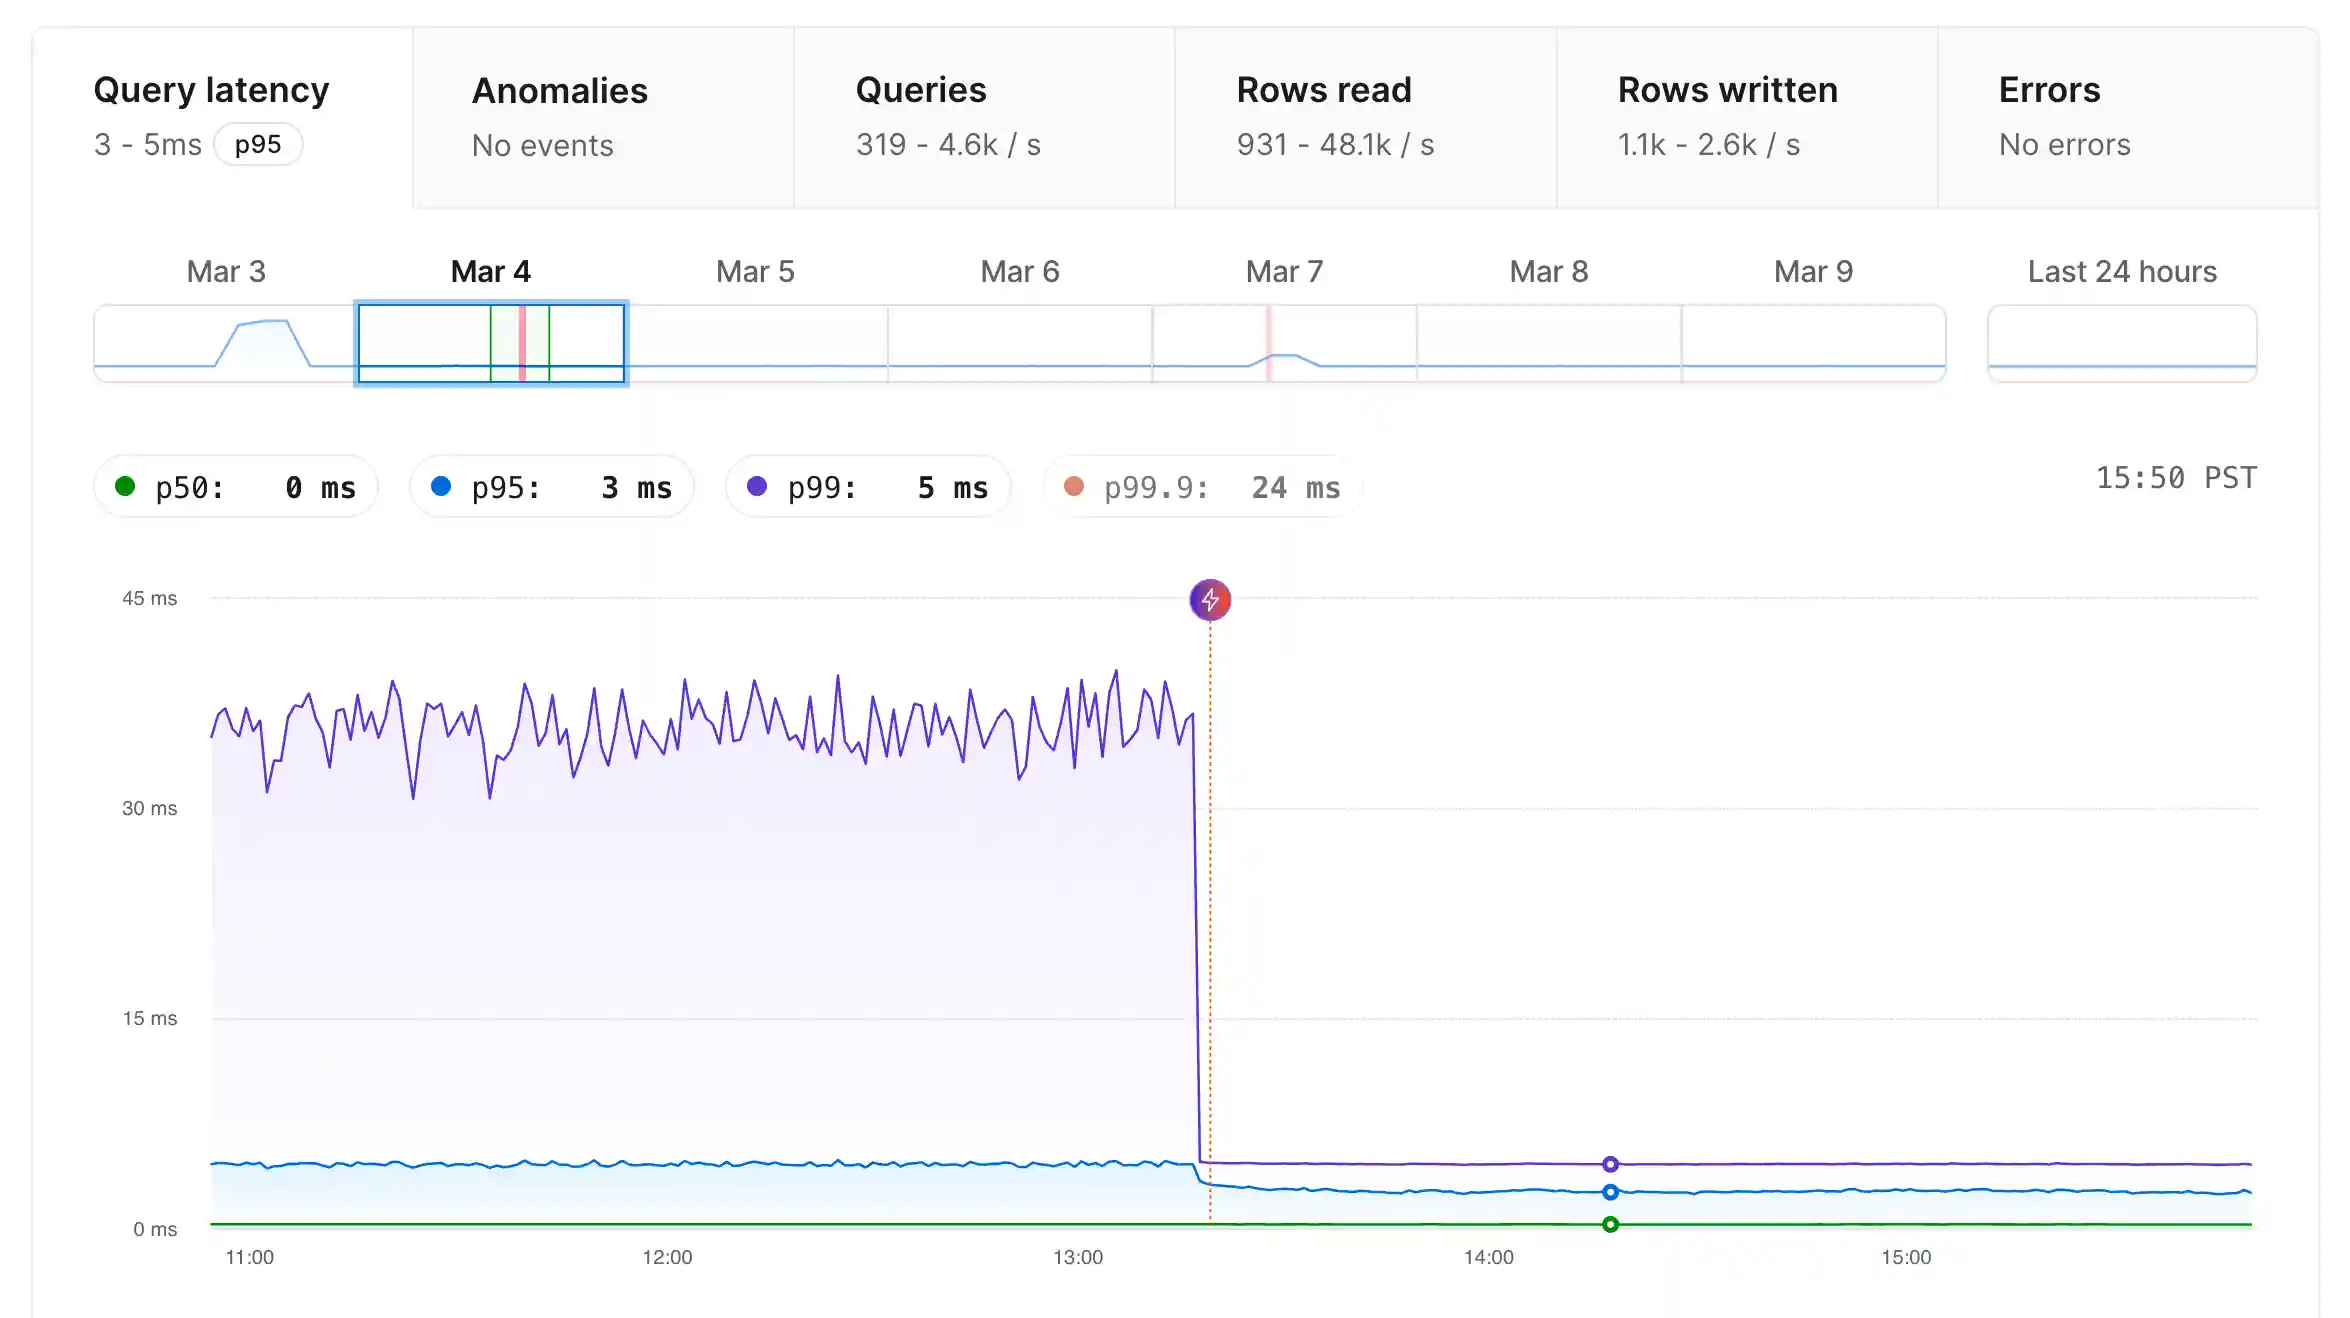This screenshot has height=1318, width=2350.
Task: Click the purple p99 legend dot
Action: 758,486
